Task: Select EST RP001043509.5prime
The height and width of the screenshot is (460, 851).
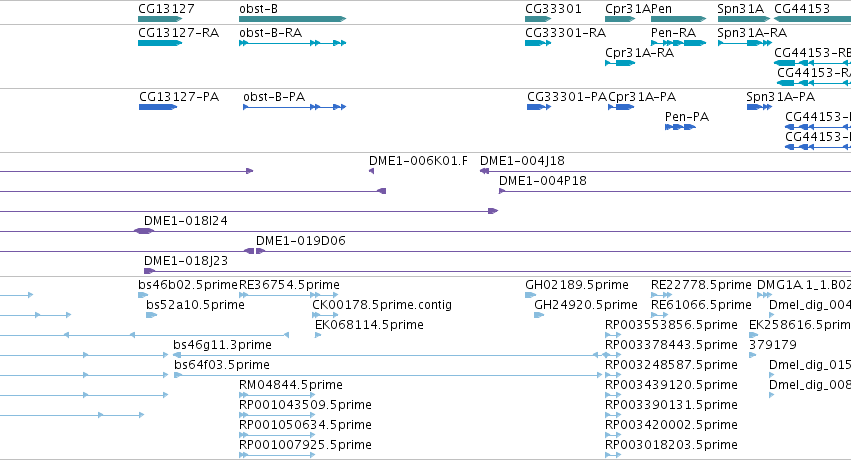Action: 305,405
